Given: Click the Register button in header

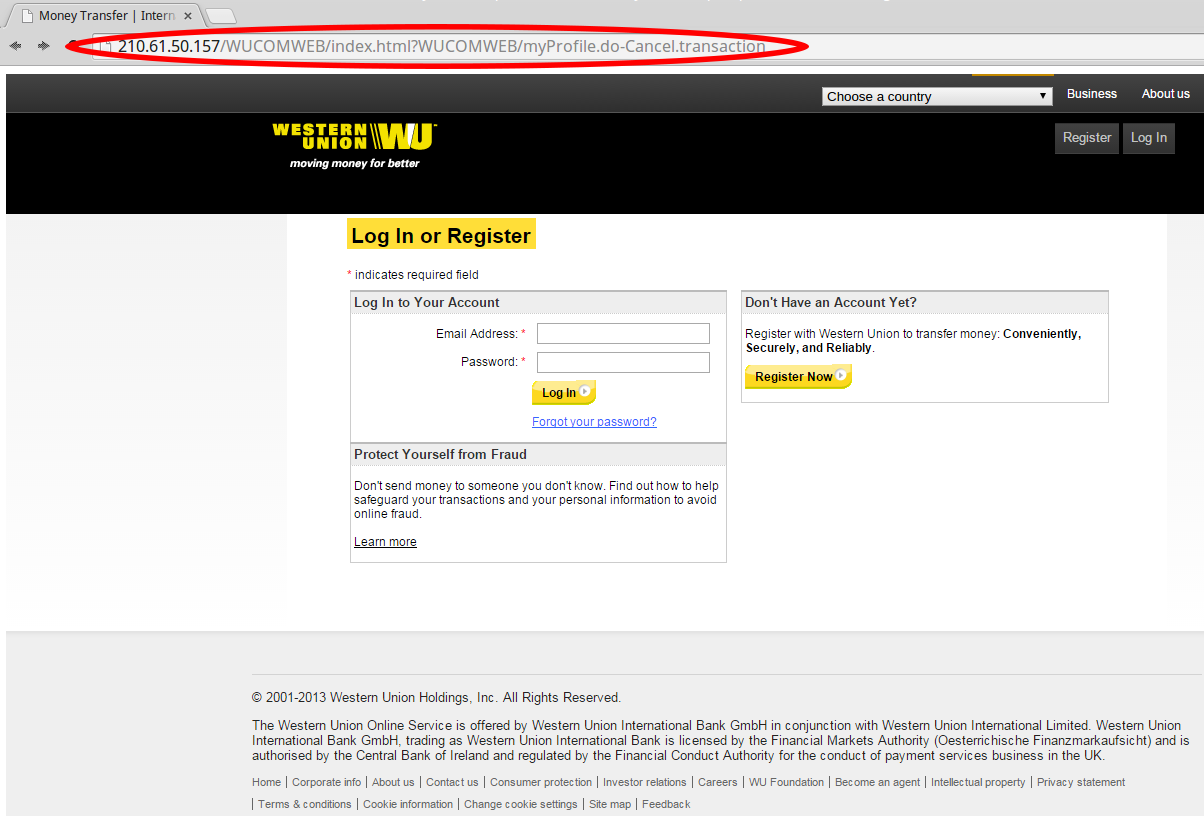Looking at the screenshot, I should tap(1086, 138).
